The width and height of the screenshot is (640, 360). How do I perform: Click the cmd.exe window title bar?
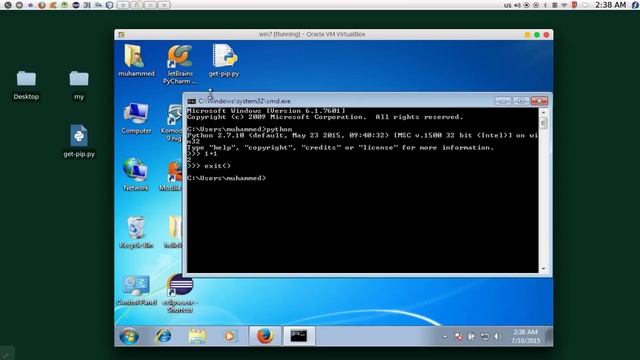[339, 101]
